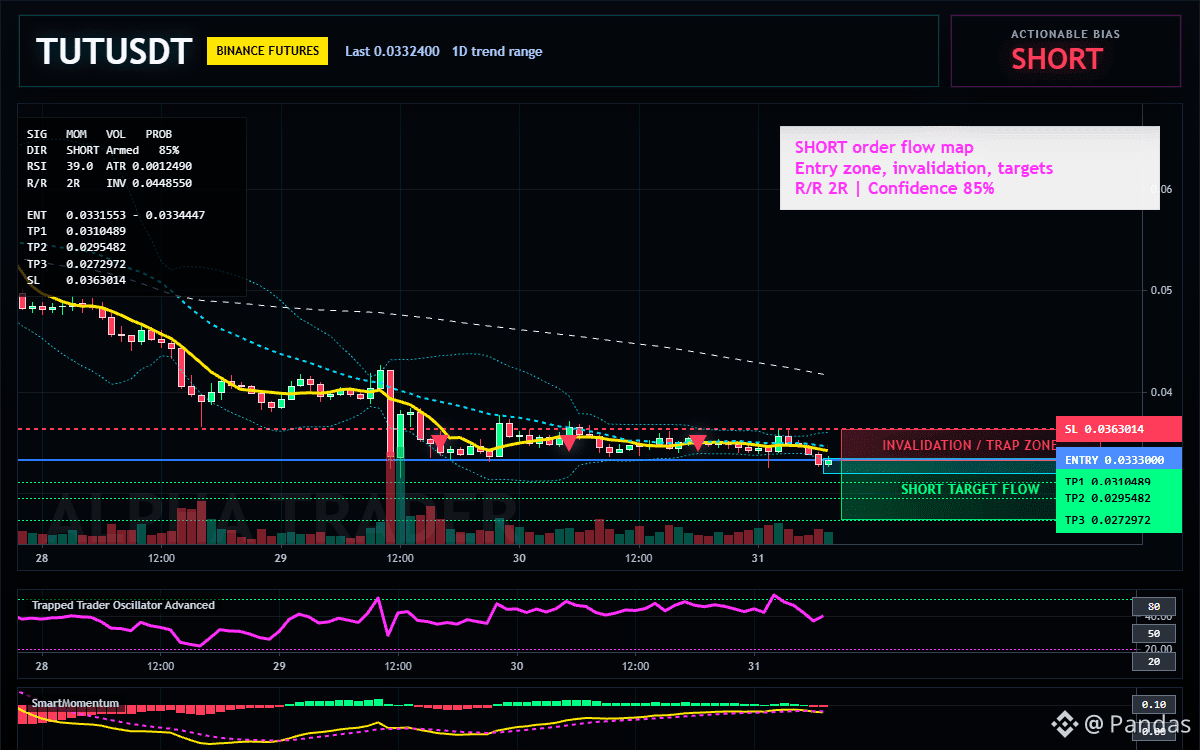Click the 29 date label under main chart
This screenshot has width=1200, height=750.
(279, 558)
